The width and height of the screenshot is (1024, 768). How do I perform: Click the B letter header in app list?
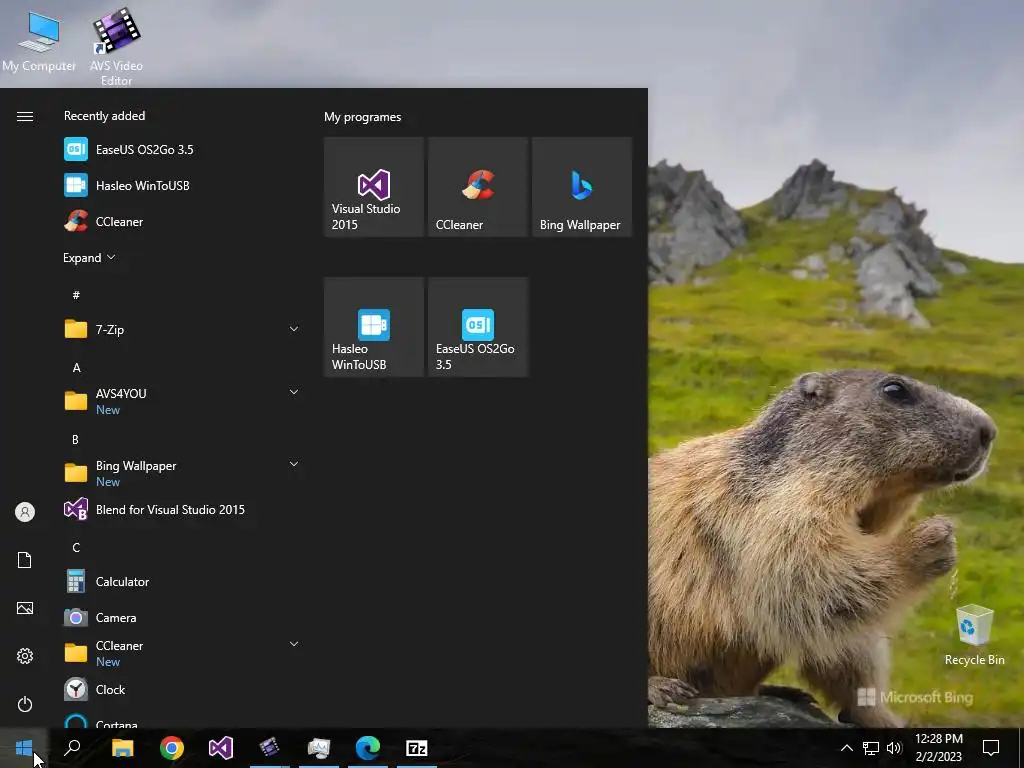[x=75, y=440]
